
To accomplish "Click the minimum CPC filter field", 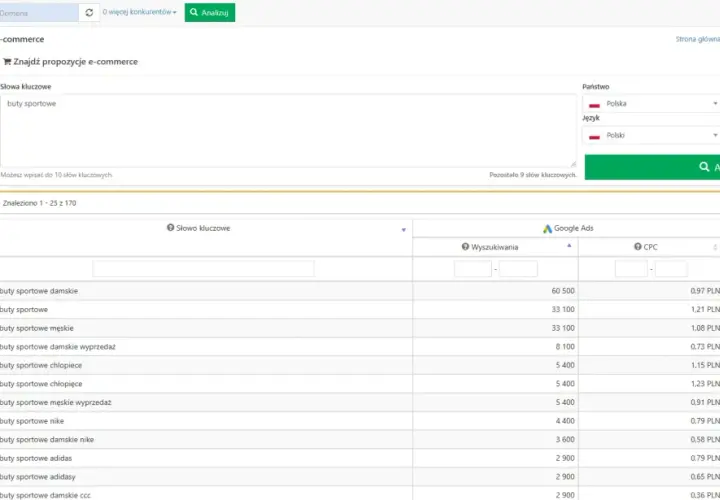I will [631, 269].
